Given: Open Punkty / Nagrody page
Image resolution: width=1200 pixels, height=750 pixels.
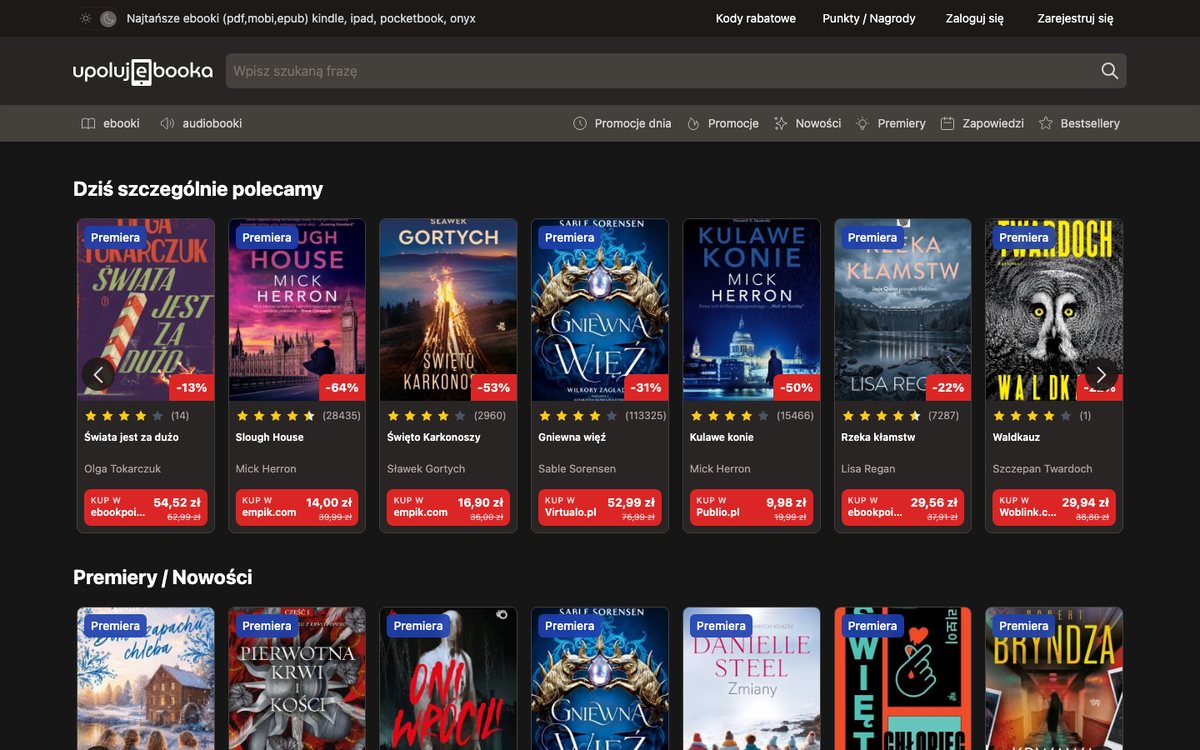Looking at the screenshot, I should [x=869, y=19].
